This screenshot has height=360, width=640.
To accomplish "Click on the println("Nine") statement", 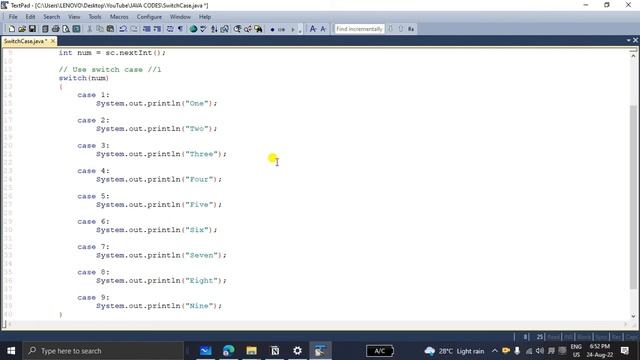I will [x=159, y=306].
